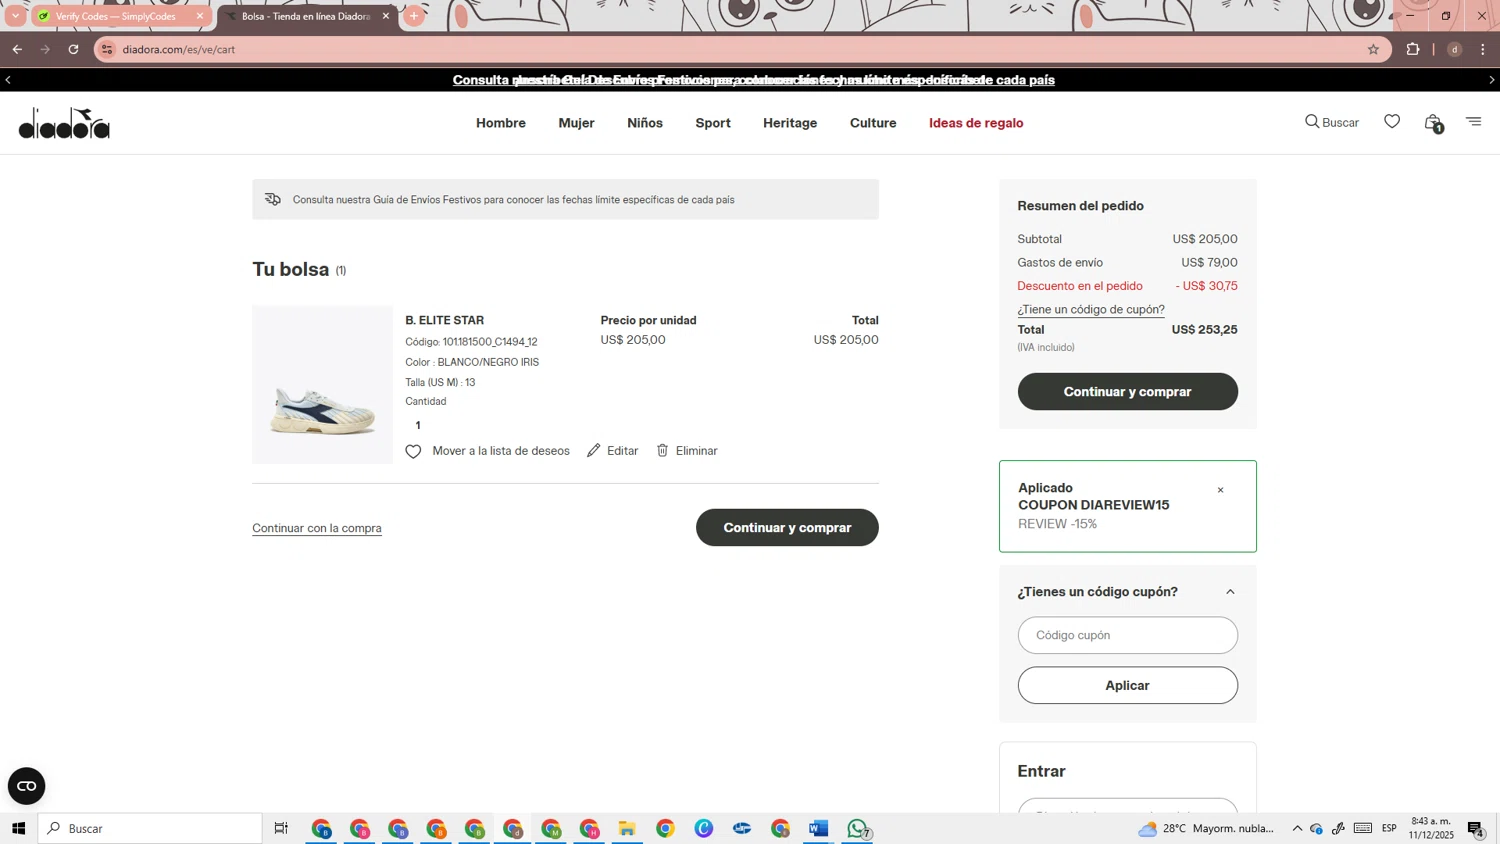
Task: Open the accessibility widget button
Action: [x=27, y=786]
